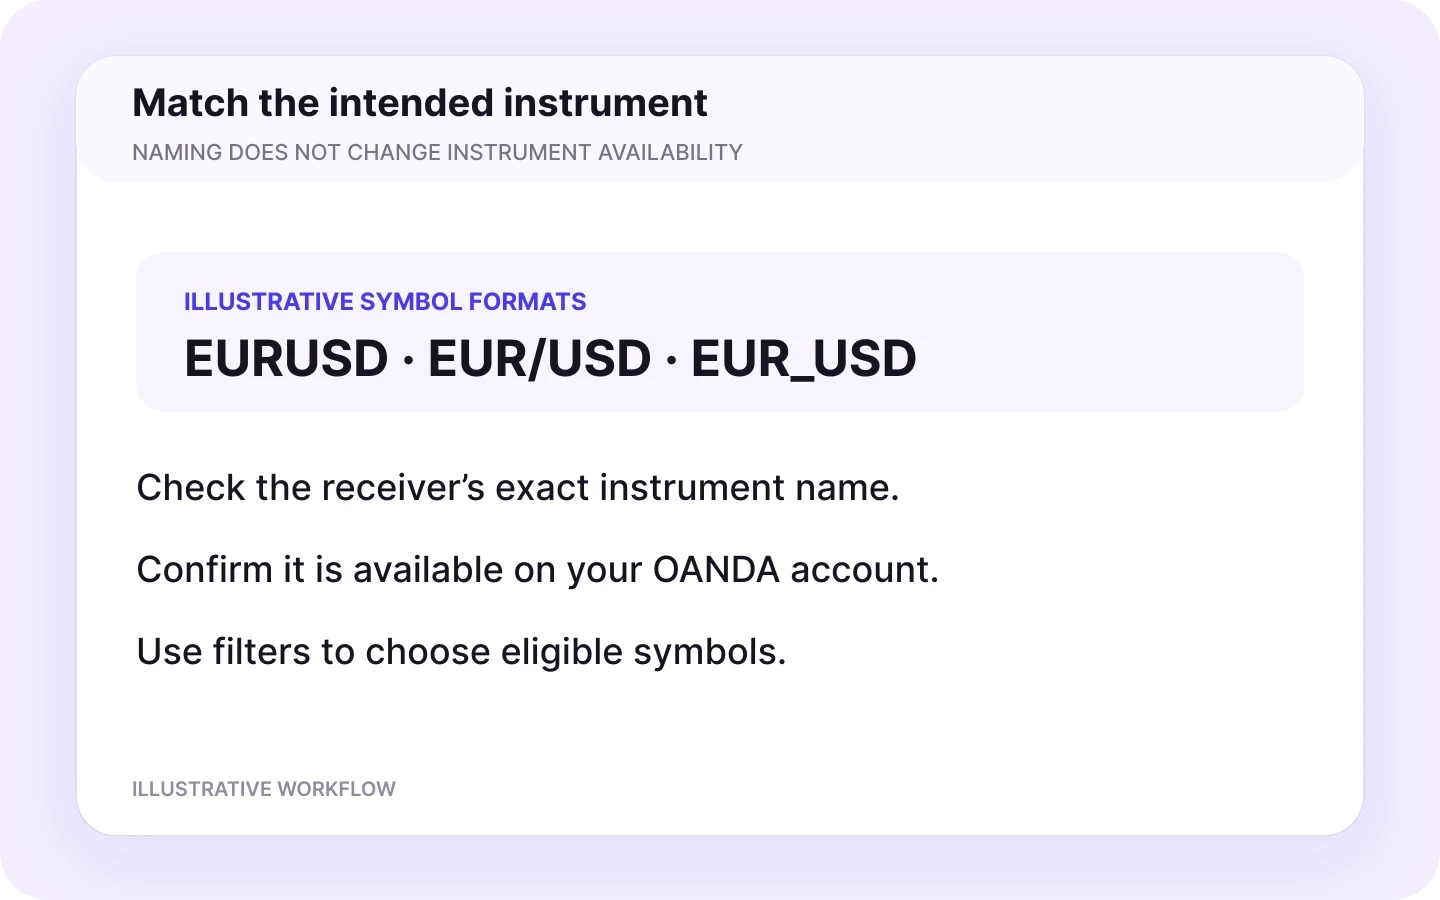Click 'Use filters to choose eligible symbols.'
Image resolution: width=1440 pixels, height=900 pixels.
click(462, 652)
